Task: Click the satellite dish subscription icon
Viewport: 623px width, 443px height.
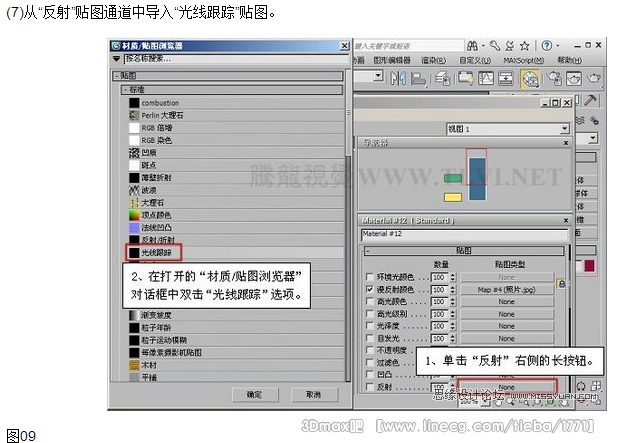Action: point(510,46)
